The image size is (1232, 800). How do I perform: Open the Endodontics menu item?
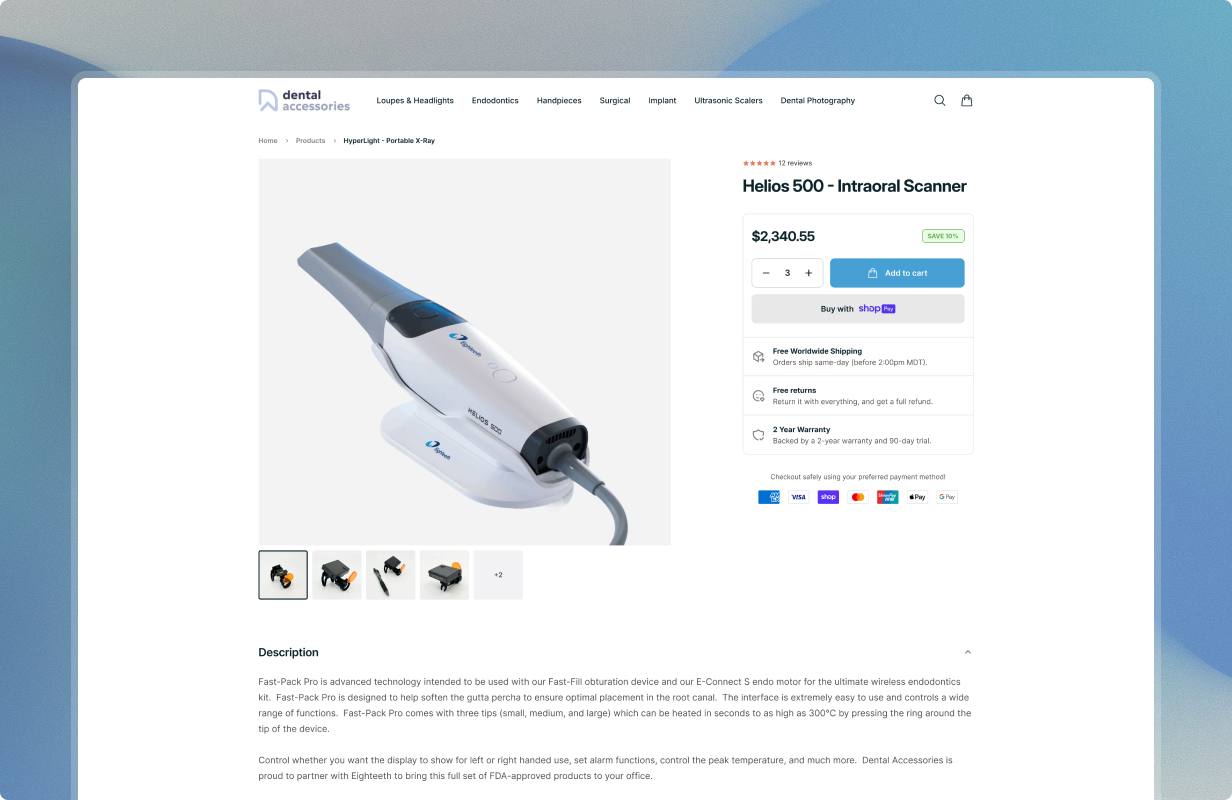[x=495, y=100]
